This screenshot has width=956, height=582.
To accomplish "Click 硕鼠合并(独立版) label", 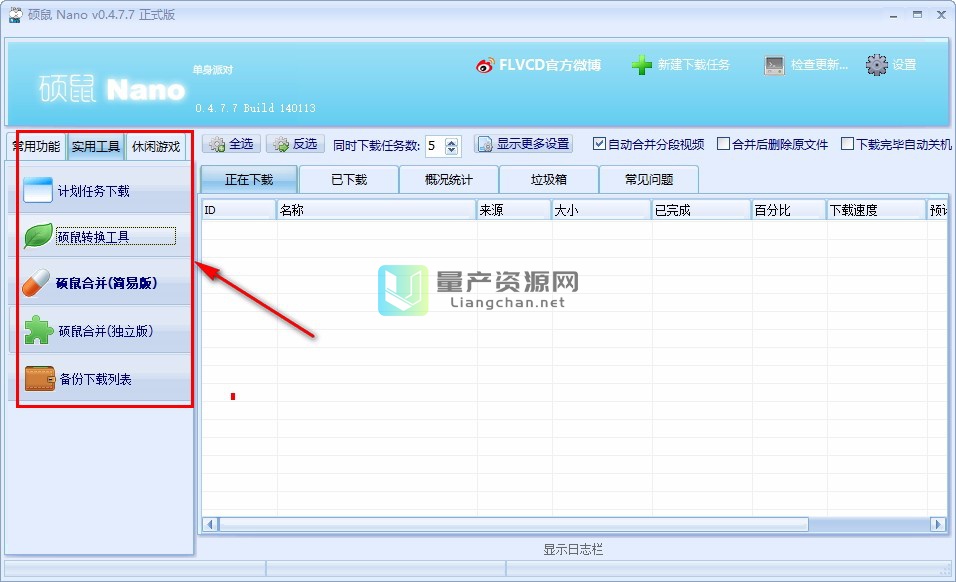I will (x=106, y=332).
